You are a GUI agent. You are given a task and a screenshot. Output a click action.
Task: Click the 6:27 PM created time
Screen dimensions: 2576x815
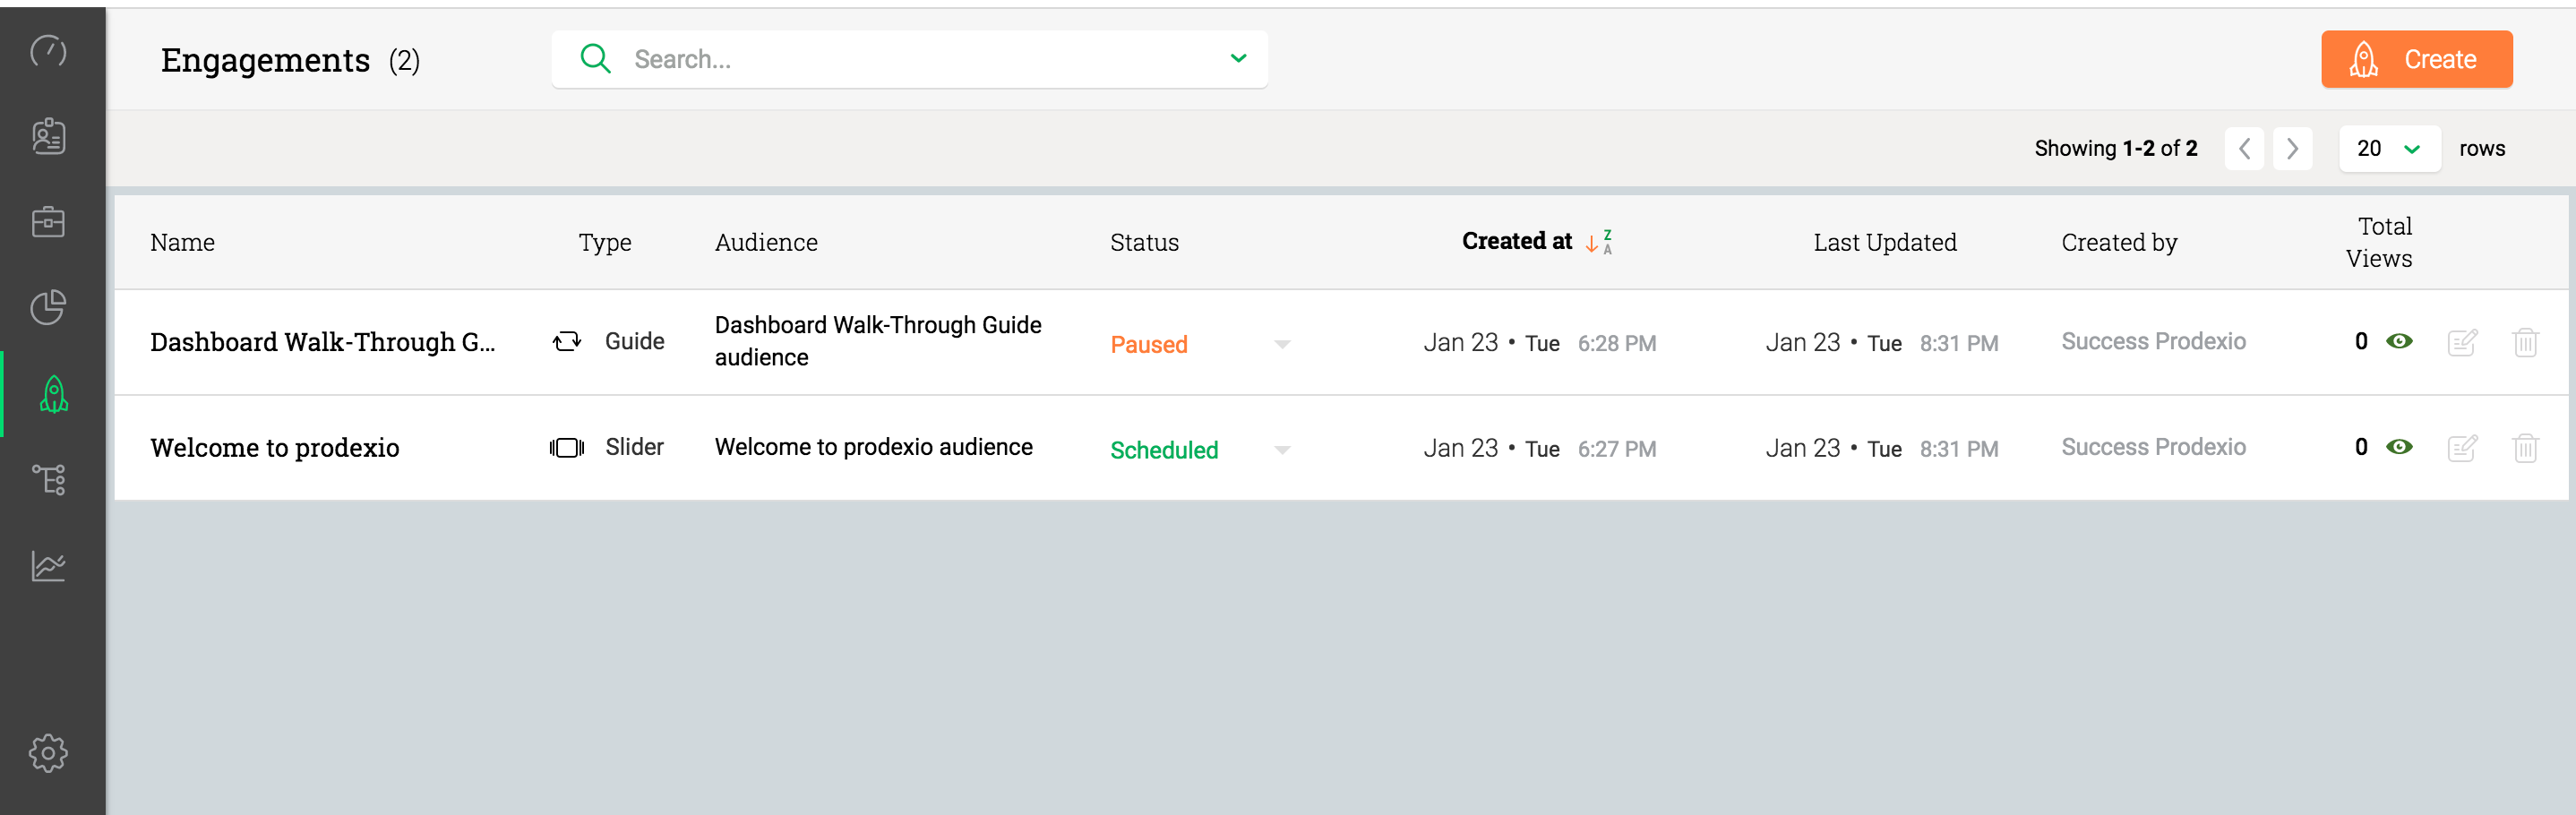[x=1616, y=449]
